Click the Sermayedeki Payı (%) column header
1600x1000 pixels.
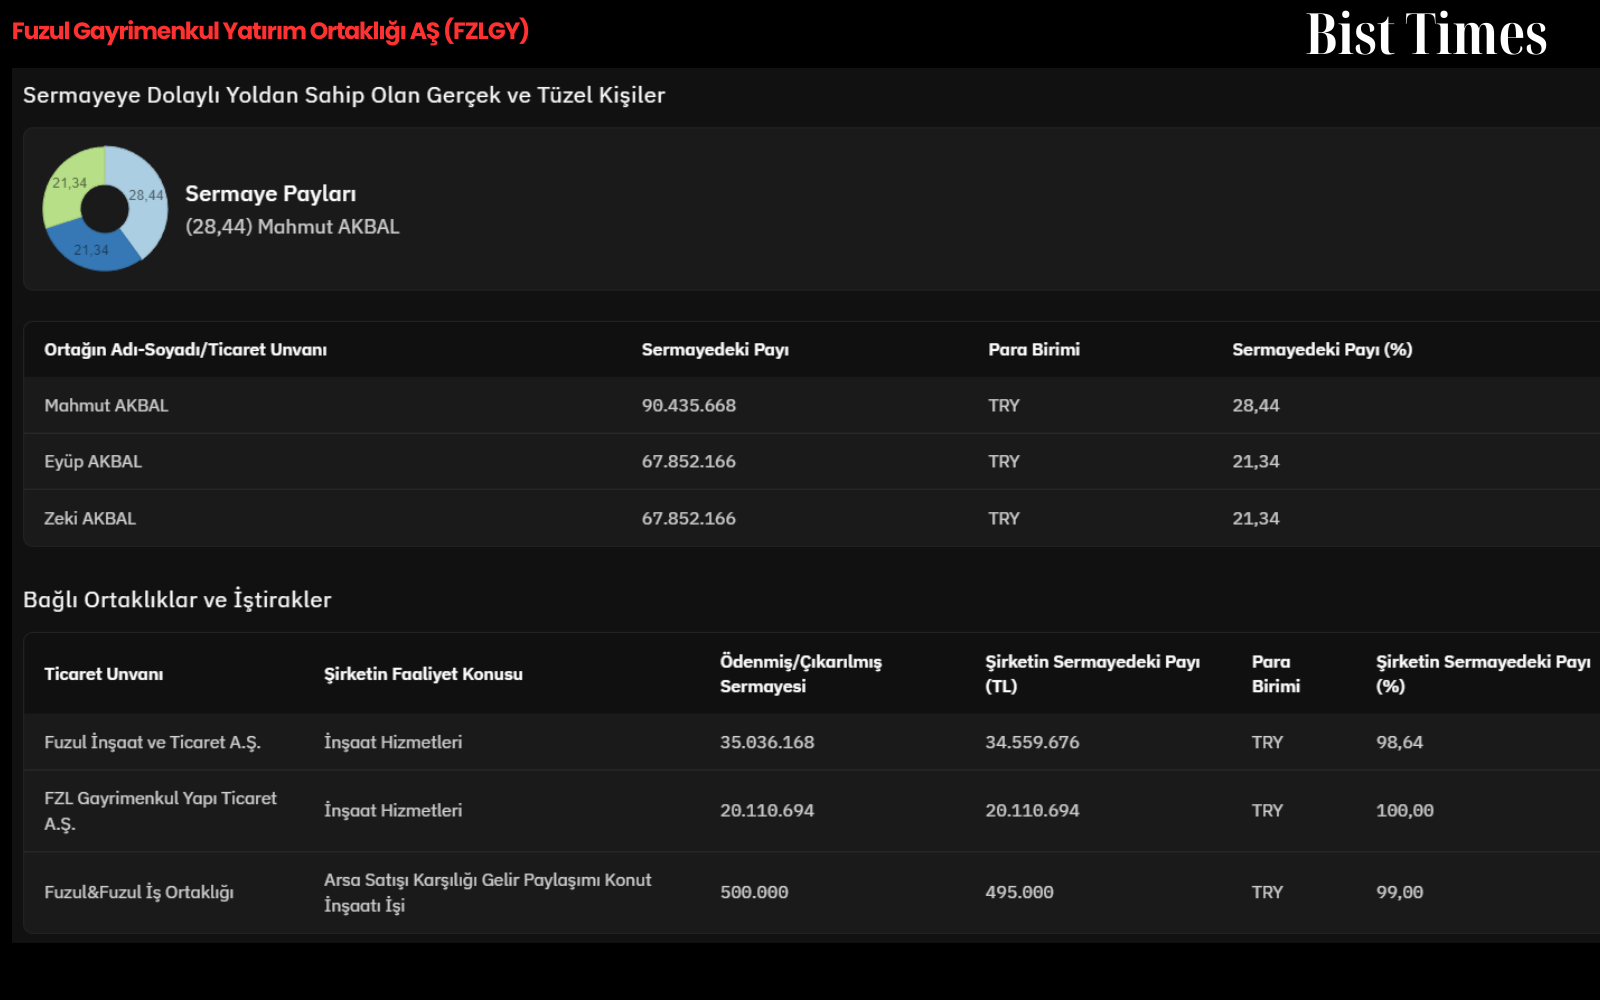1322,350
